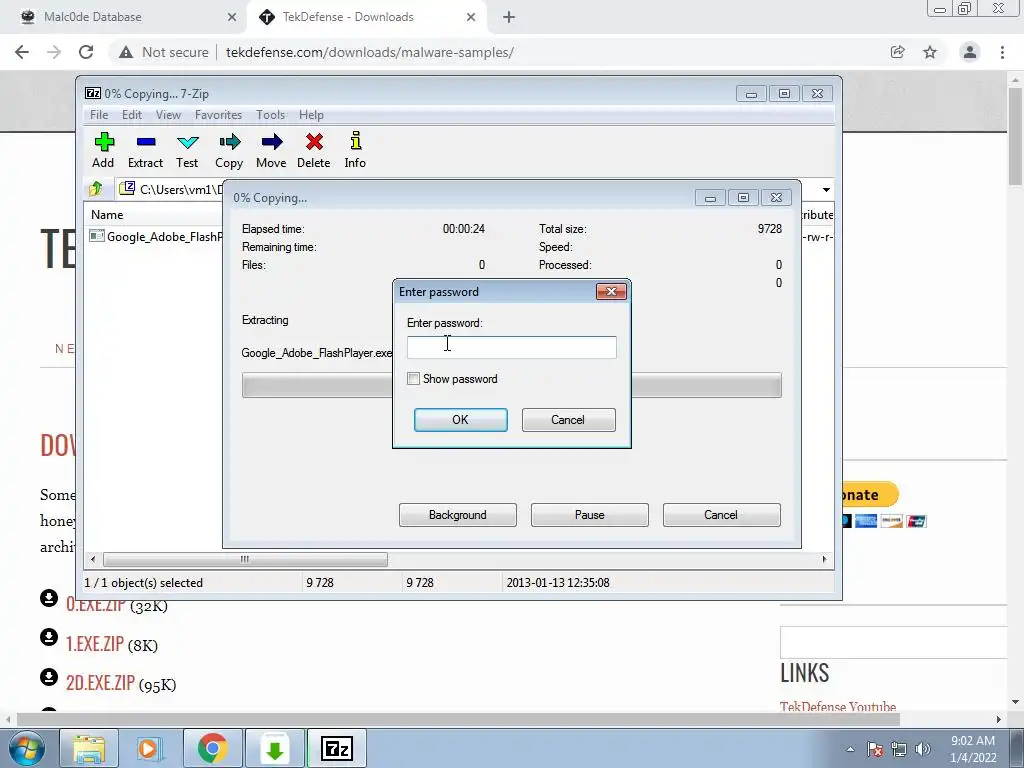Click the Windows Start button
Image resolution: width=1024 pixels, height=768 pixels.
[27, 748]
